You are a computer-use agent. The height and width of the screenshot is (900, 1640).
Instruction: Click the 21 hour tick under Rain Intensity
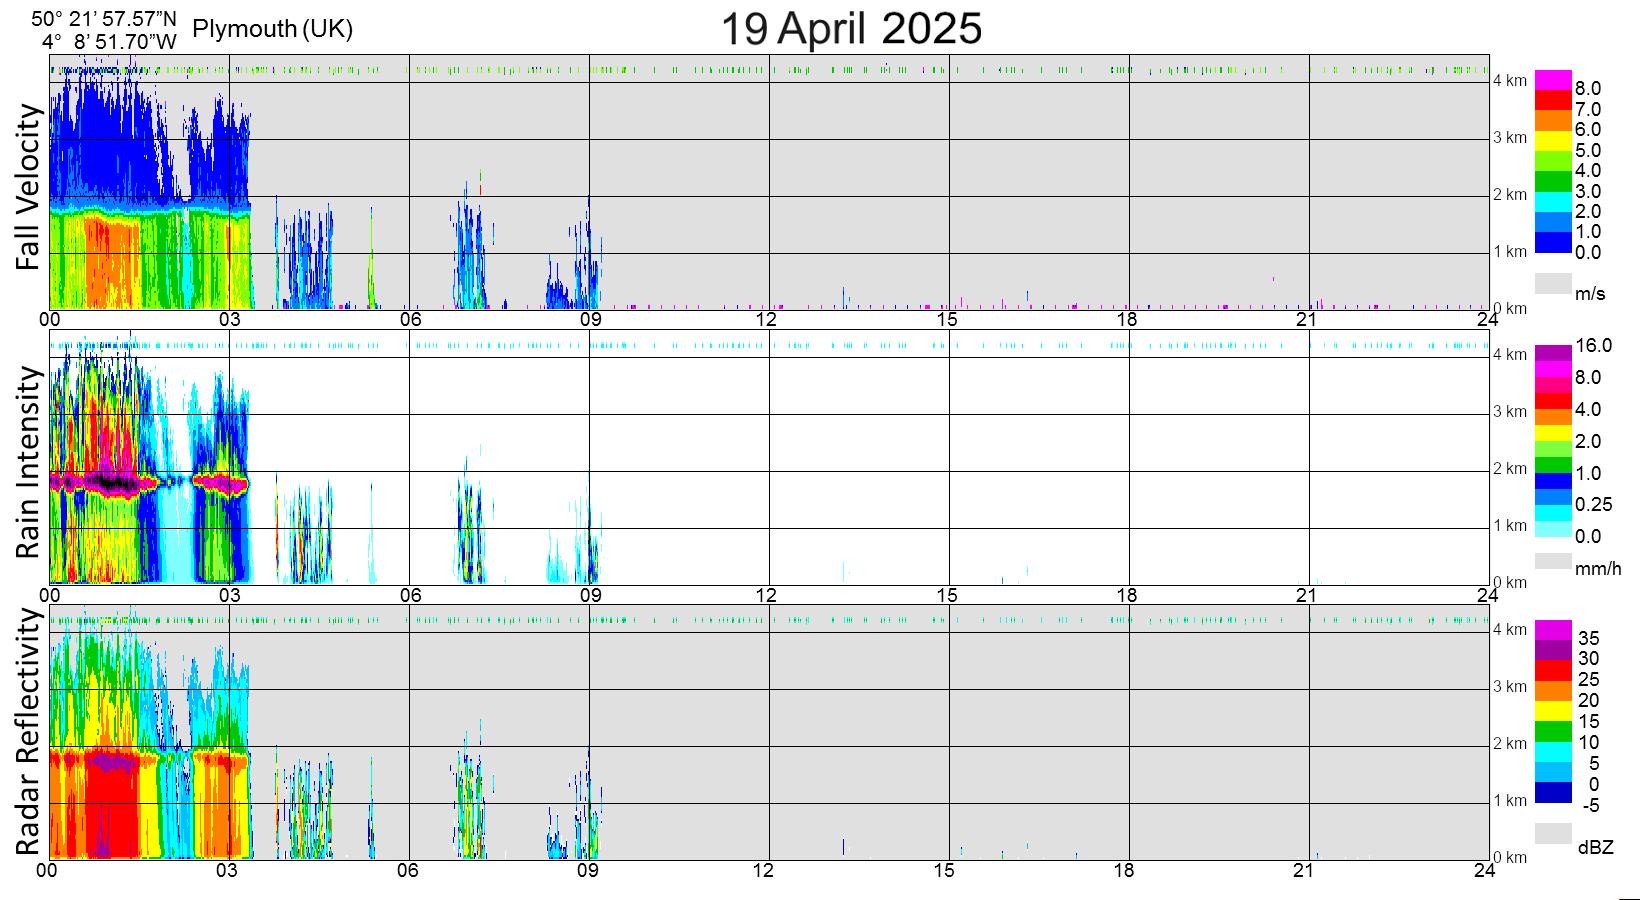coord(1306,594)
